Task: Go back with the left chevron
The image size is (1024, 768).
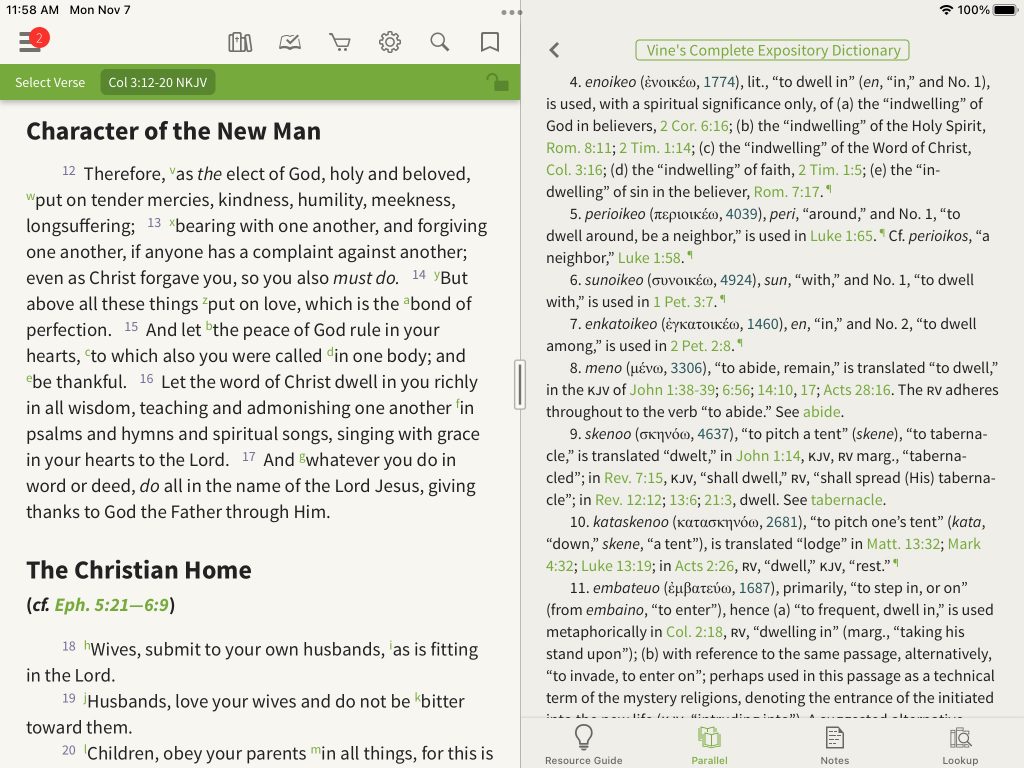Action: (554, 50)
